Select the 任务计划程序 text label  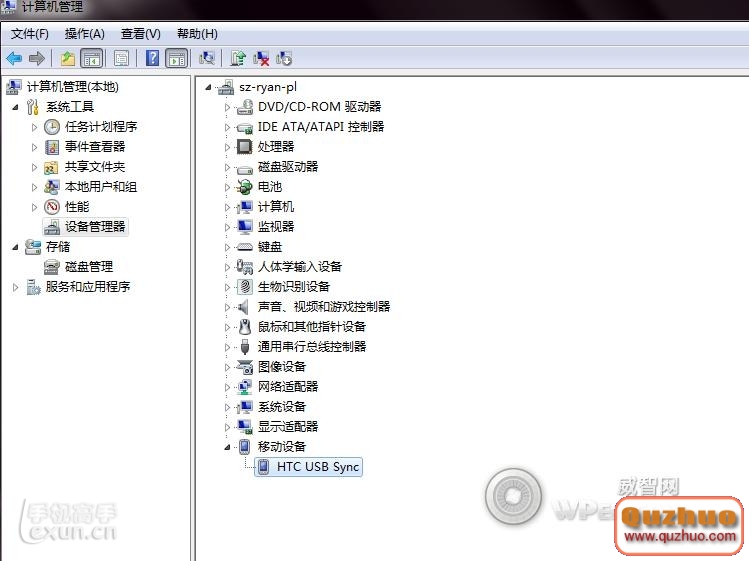coord(101,127)
